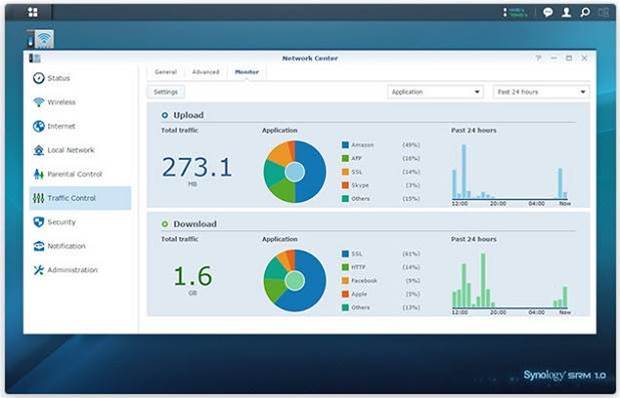Open the main menu grid icon
Viewport: 620px width, 398px height.
33,12
